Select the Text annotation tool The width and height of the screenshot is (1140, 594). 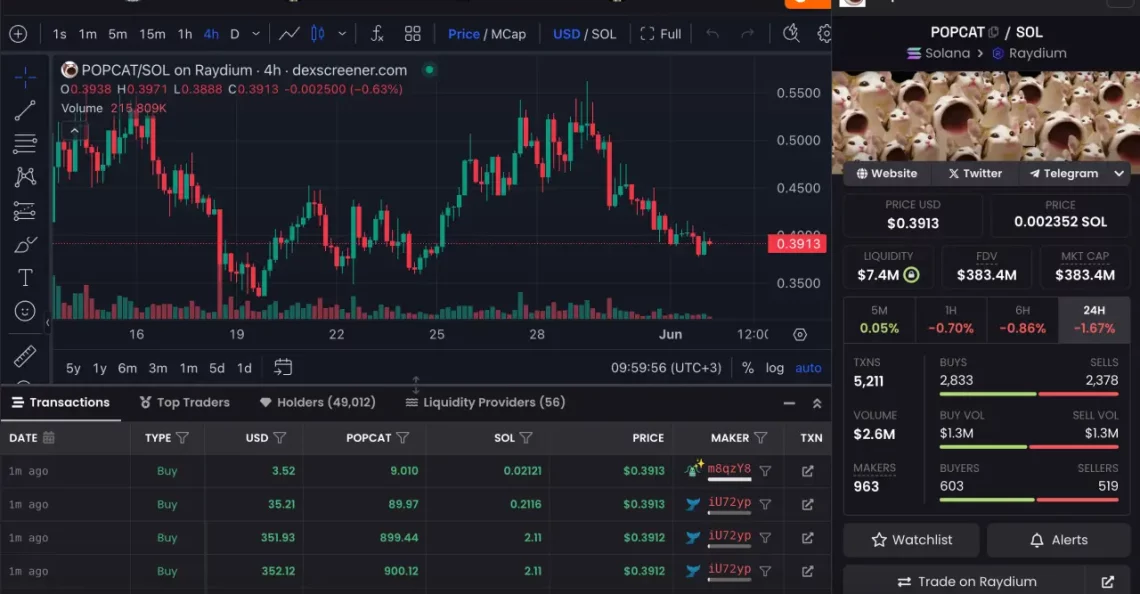tap(25, 278)
